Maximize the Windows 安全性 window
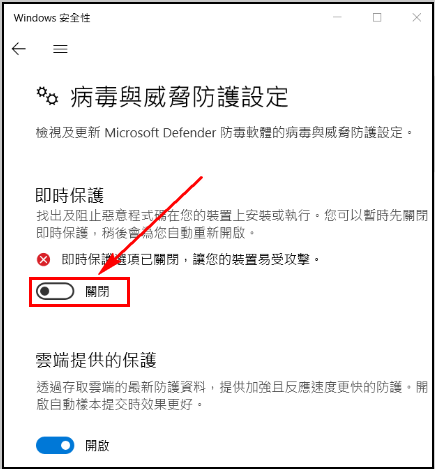The height and width of the screenshot is (469, 435). coord(377,17)
